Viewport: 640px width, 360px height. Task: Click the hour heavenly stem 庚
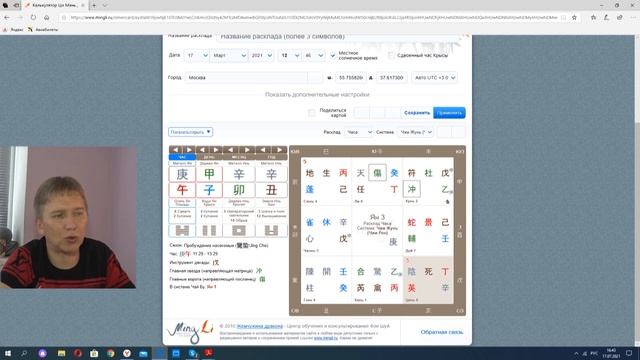click(x=182, y=174)
